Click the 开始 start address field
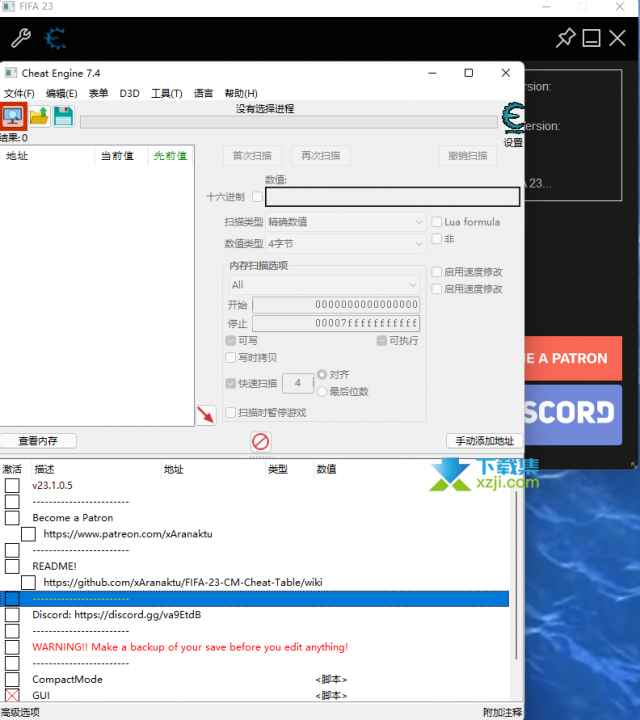Screen dimensions: 640x720 click(x=336, y=304)
